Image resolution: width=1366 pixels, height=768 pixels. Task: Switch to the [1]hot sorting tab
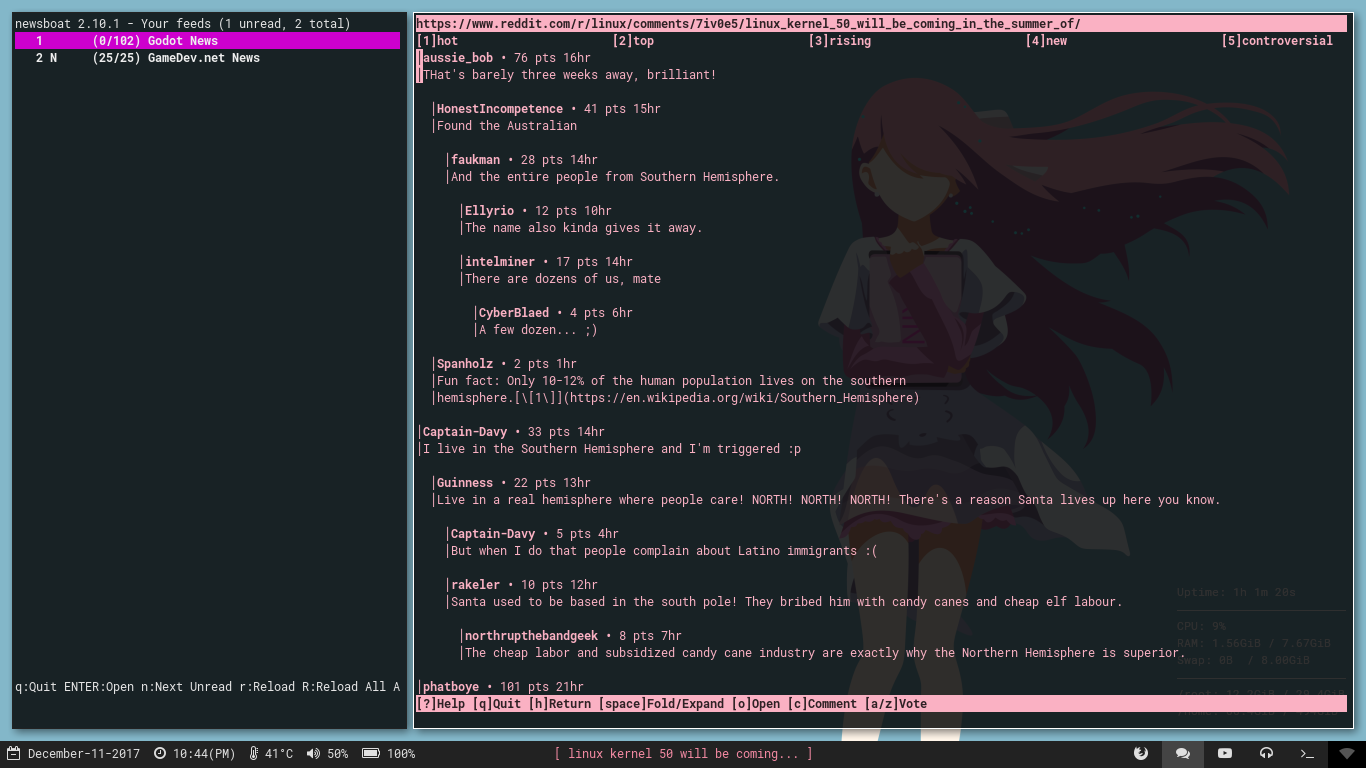click(x=437, y=41)
